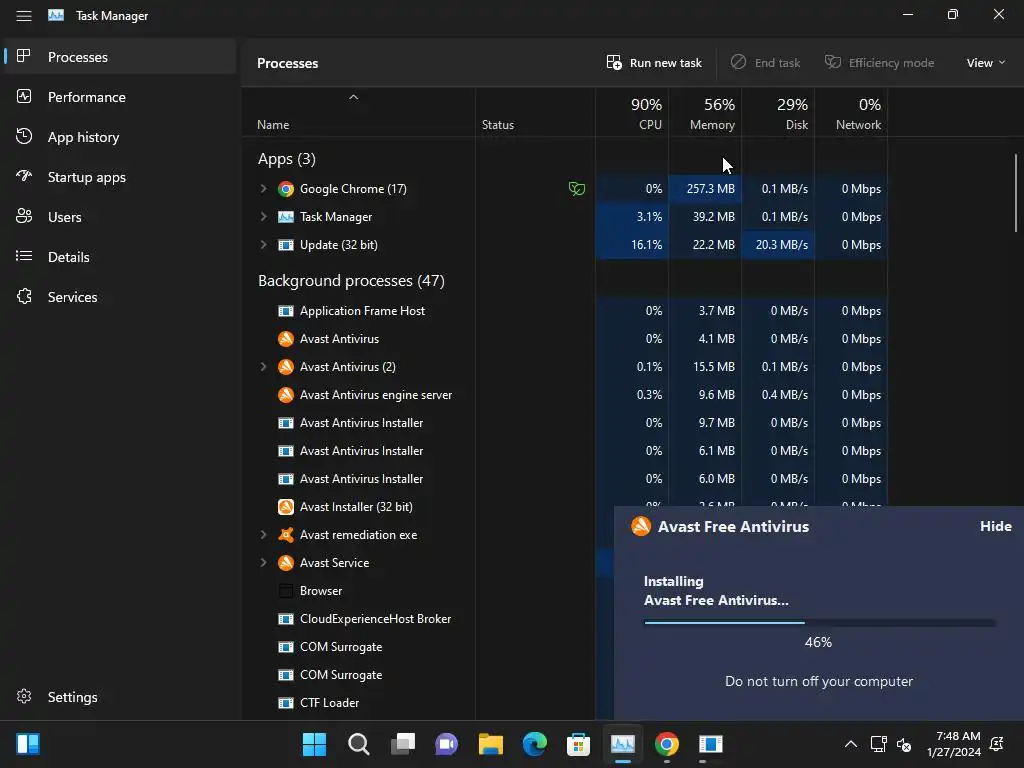Open Settings in Task Manager sidebar
Viewport: 1024px width, 768px height.
(119, 696)
